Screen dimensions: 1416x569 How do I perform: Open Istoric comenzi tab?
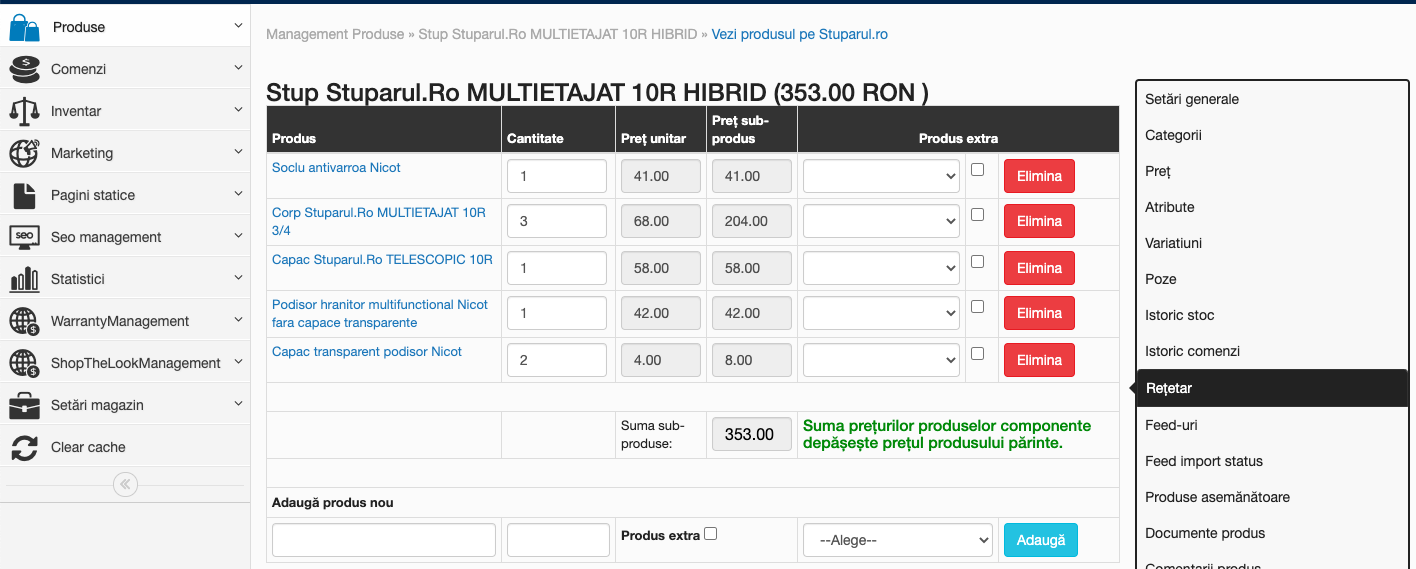tap(1192, 351)
